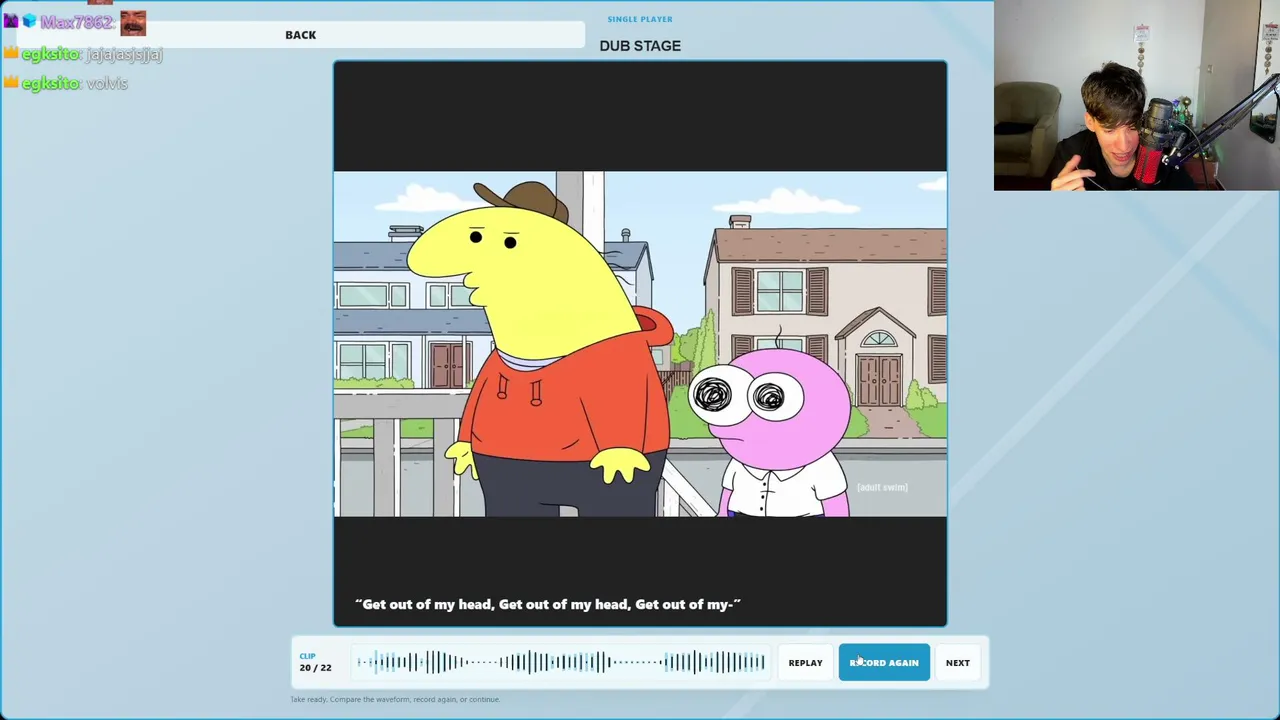1280x720 pixels.
Task: Replay the recorded clip
Action: 805,662
